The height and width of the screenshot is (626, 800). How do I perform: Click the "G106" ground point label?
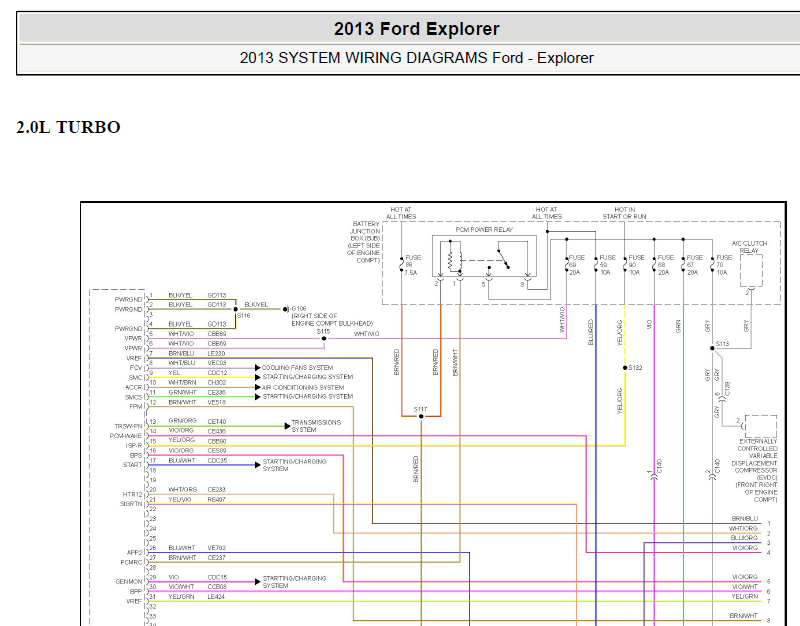[x=298, y=309]
